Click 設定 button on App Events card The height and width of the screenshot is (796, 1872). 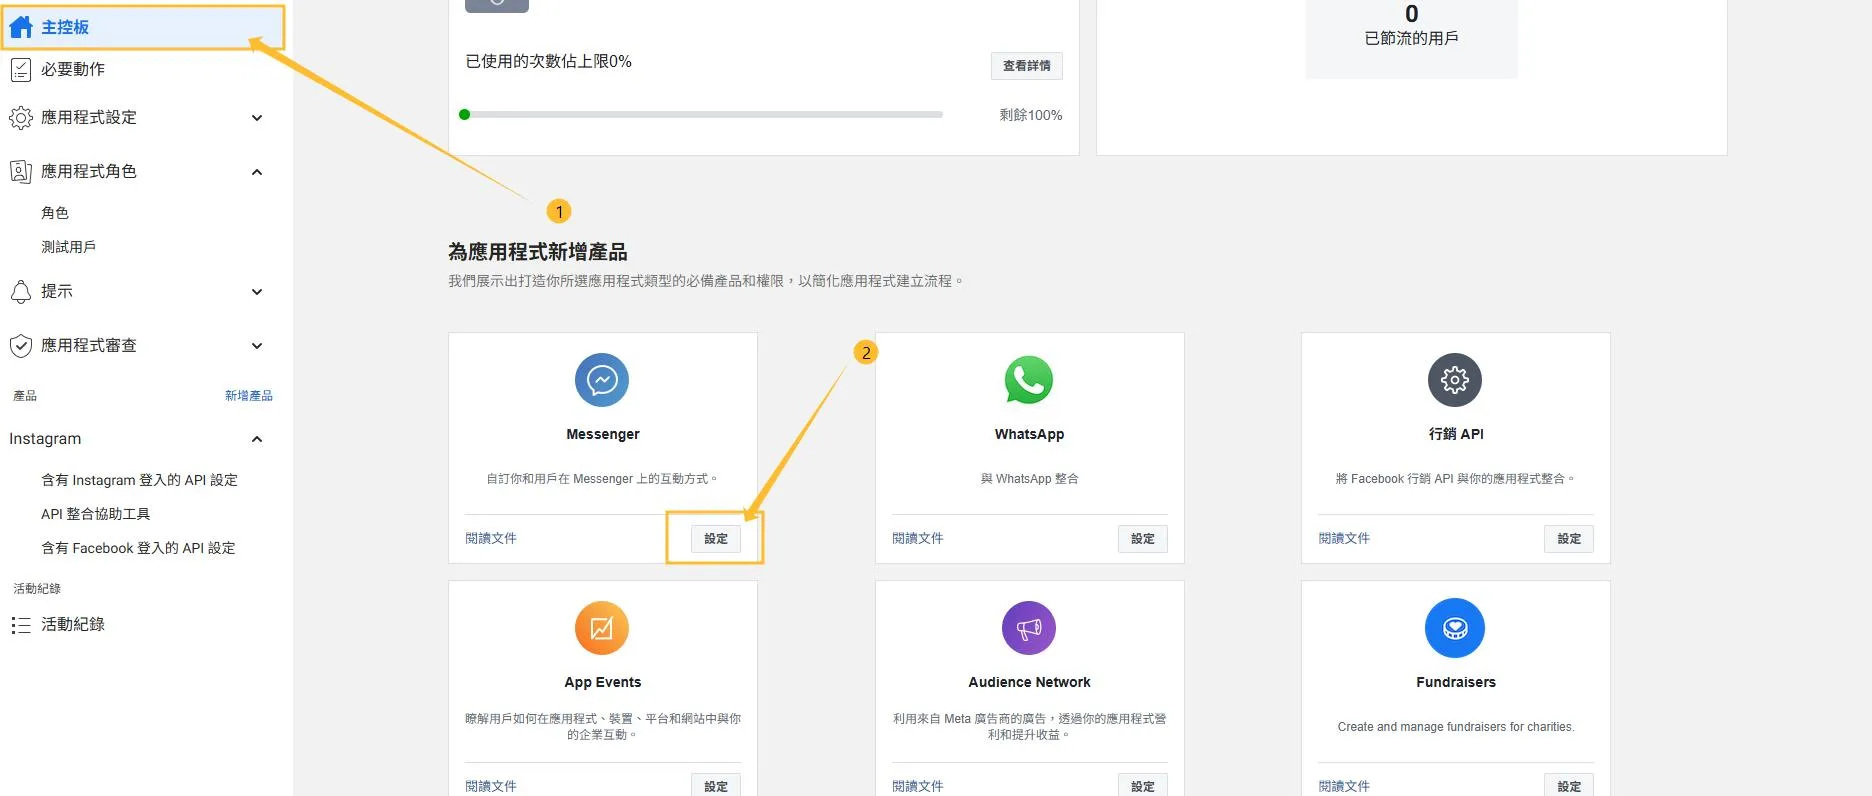pos(716,786)
